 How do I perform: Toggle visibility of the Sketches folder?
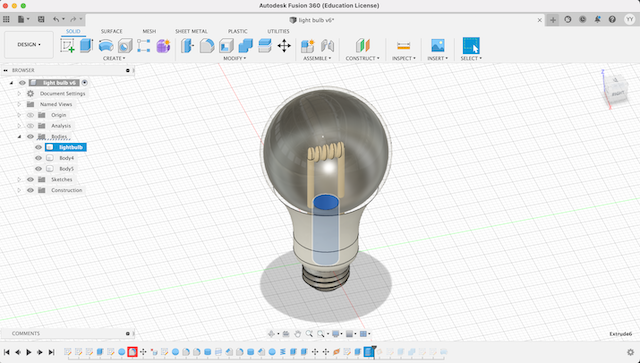click(30, 179)
